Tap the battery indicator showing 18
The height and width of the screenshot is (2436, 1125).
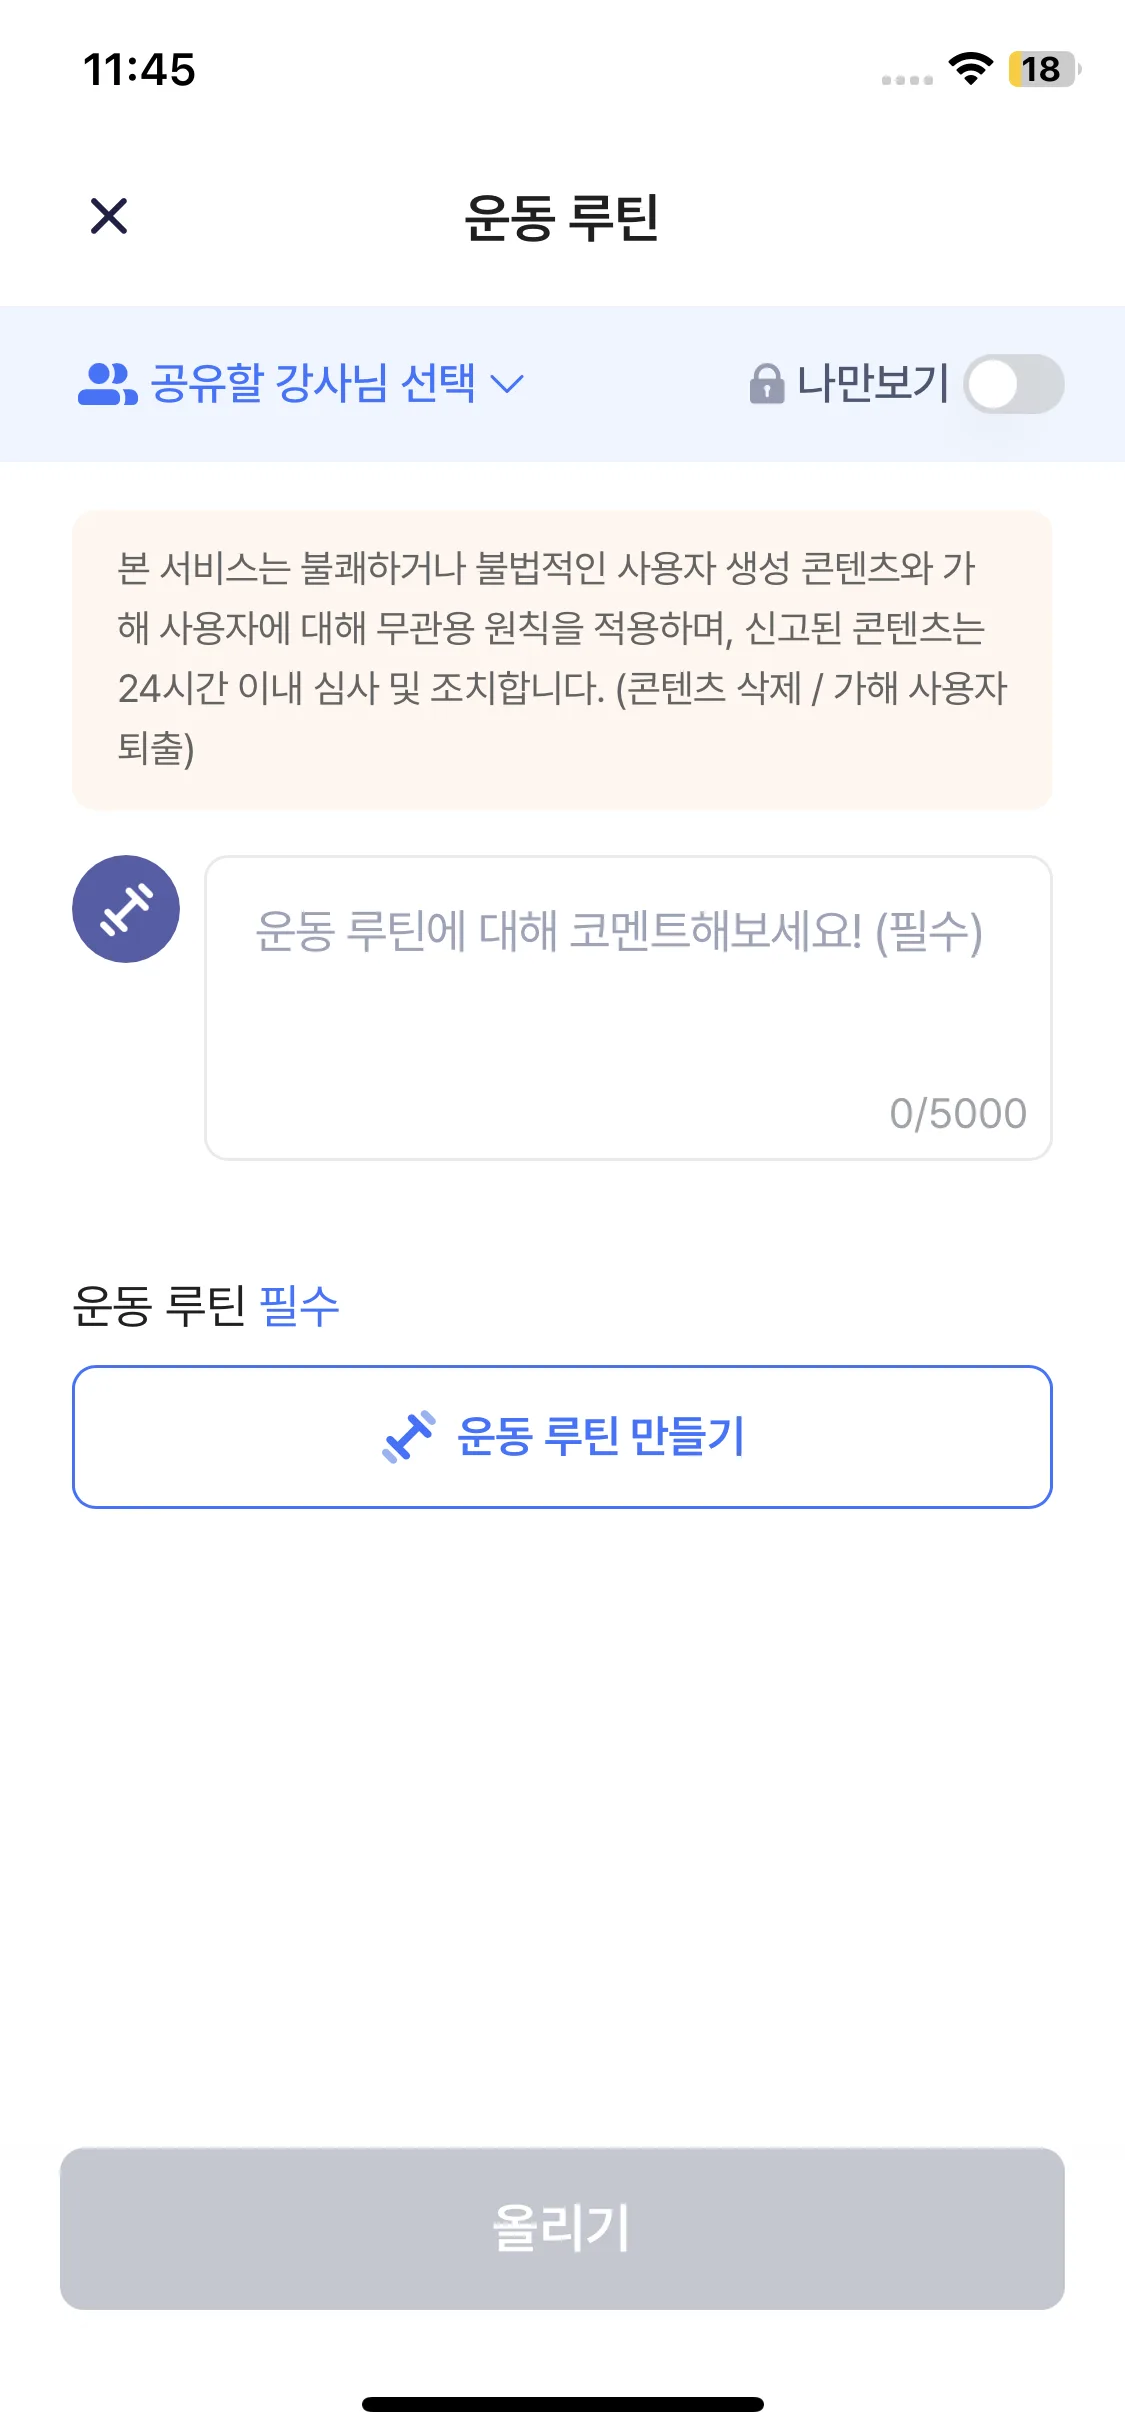pos(1043,69)
